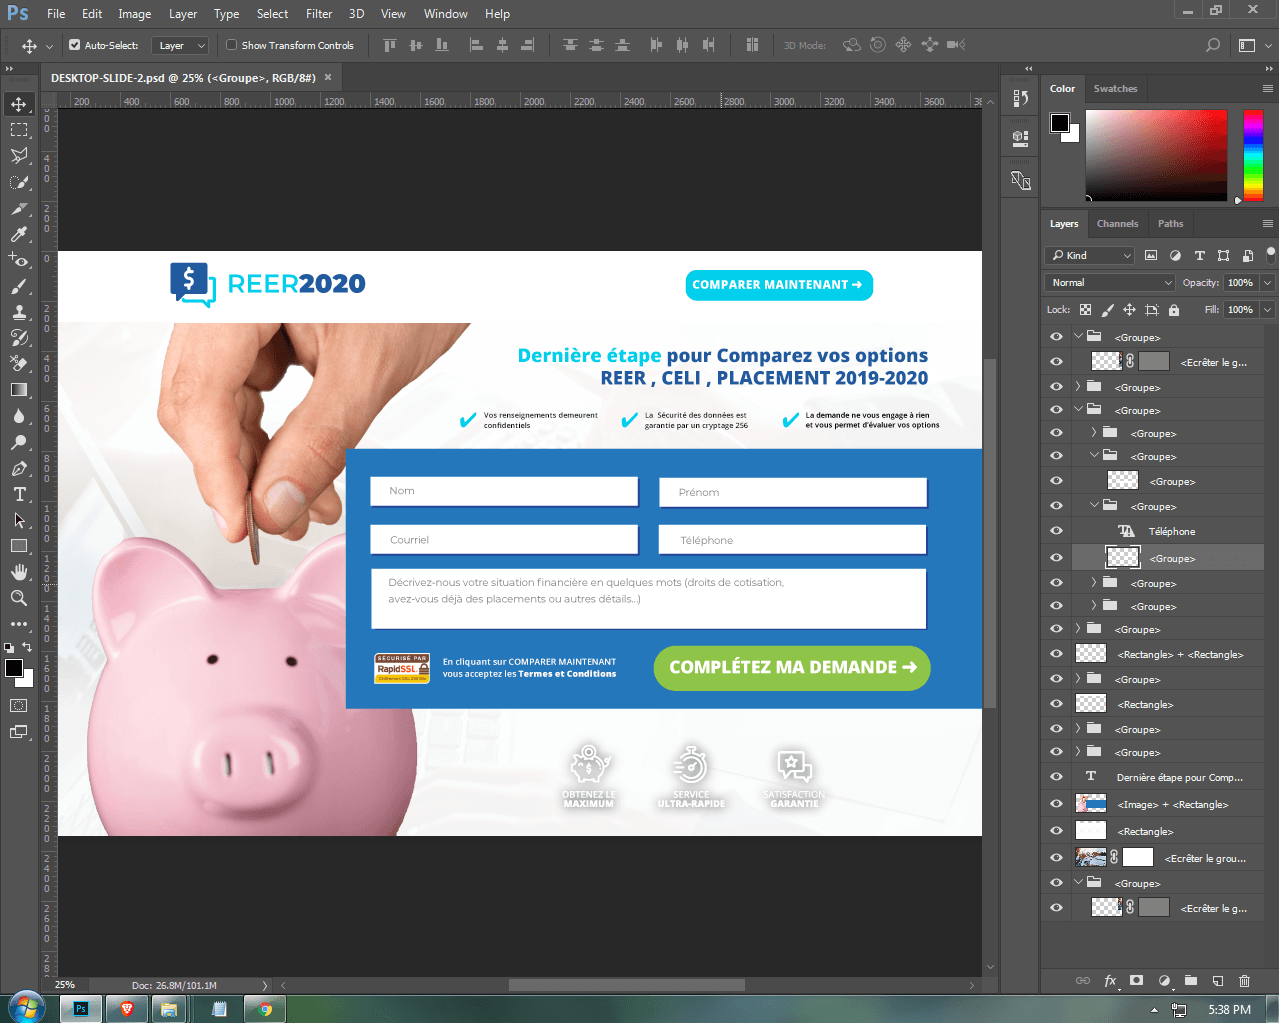The height and width of the screenshot is (1023, 1279).
Task: Click the rainbow hue slider strip
Action: (1253, 155)
